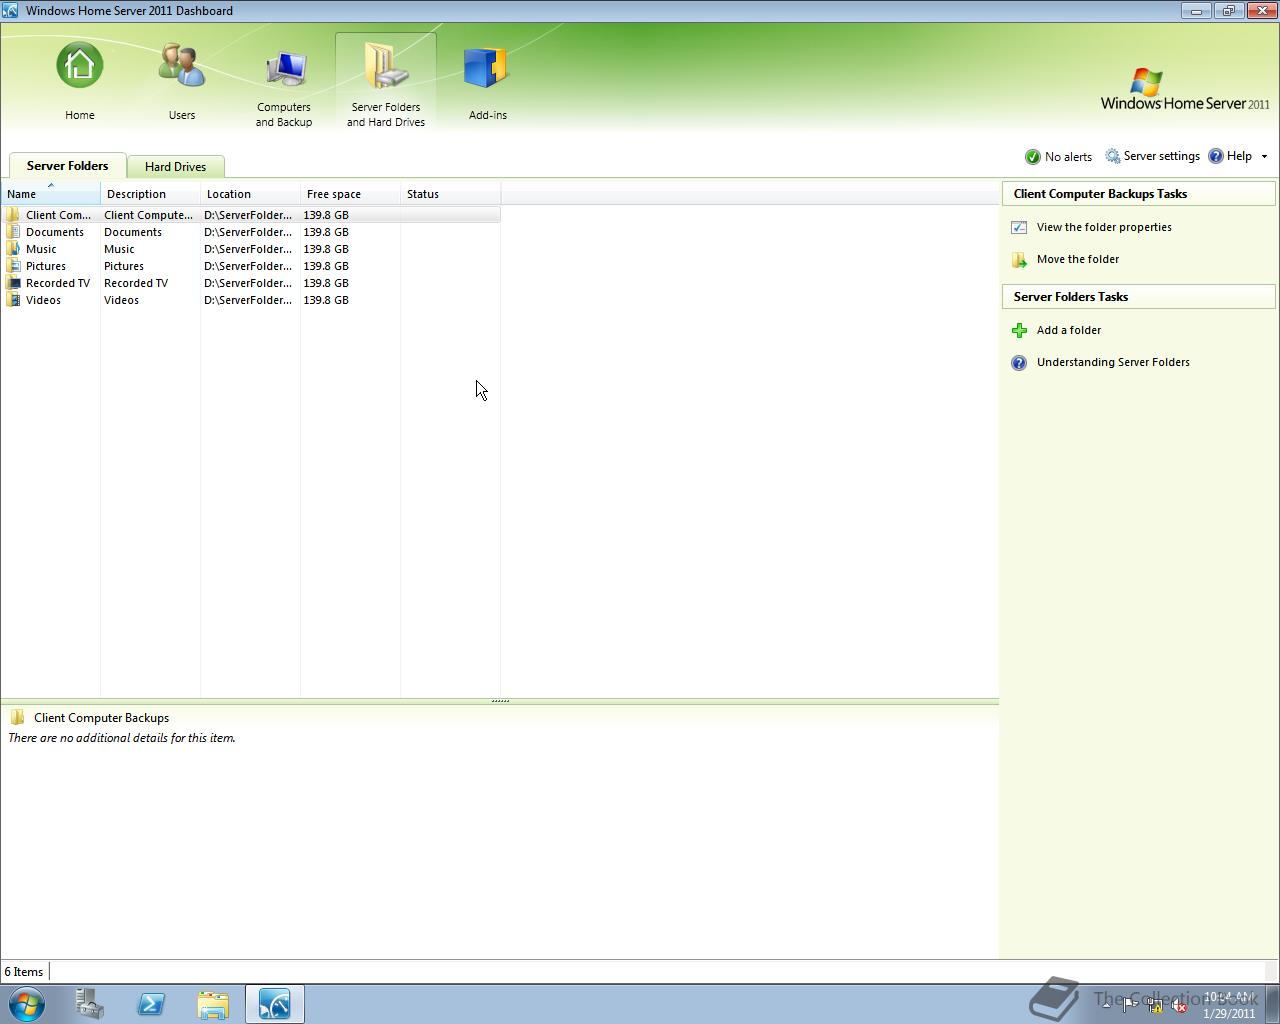
Task: Click the Videos folder icon in list
Action: (x=13, y=300)
